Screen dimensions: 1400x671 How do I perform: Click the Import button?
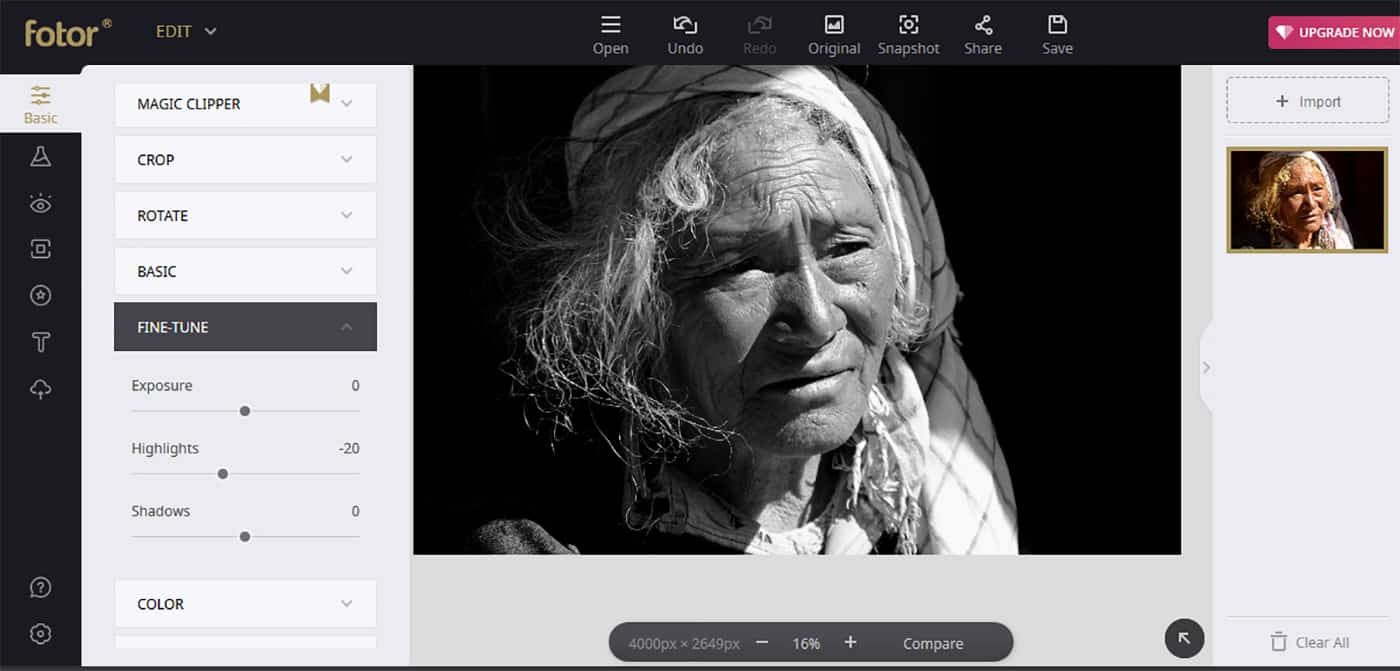1308,101
